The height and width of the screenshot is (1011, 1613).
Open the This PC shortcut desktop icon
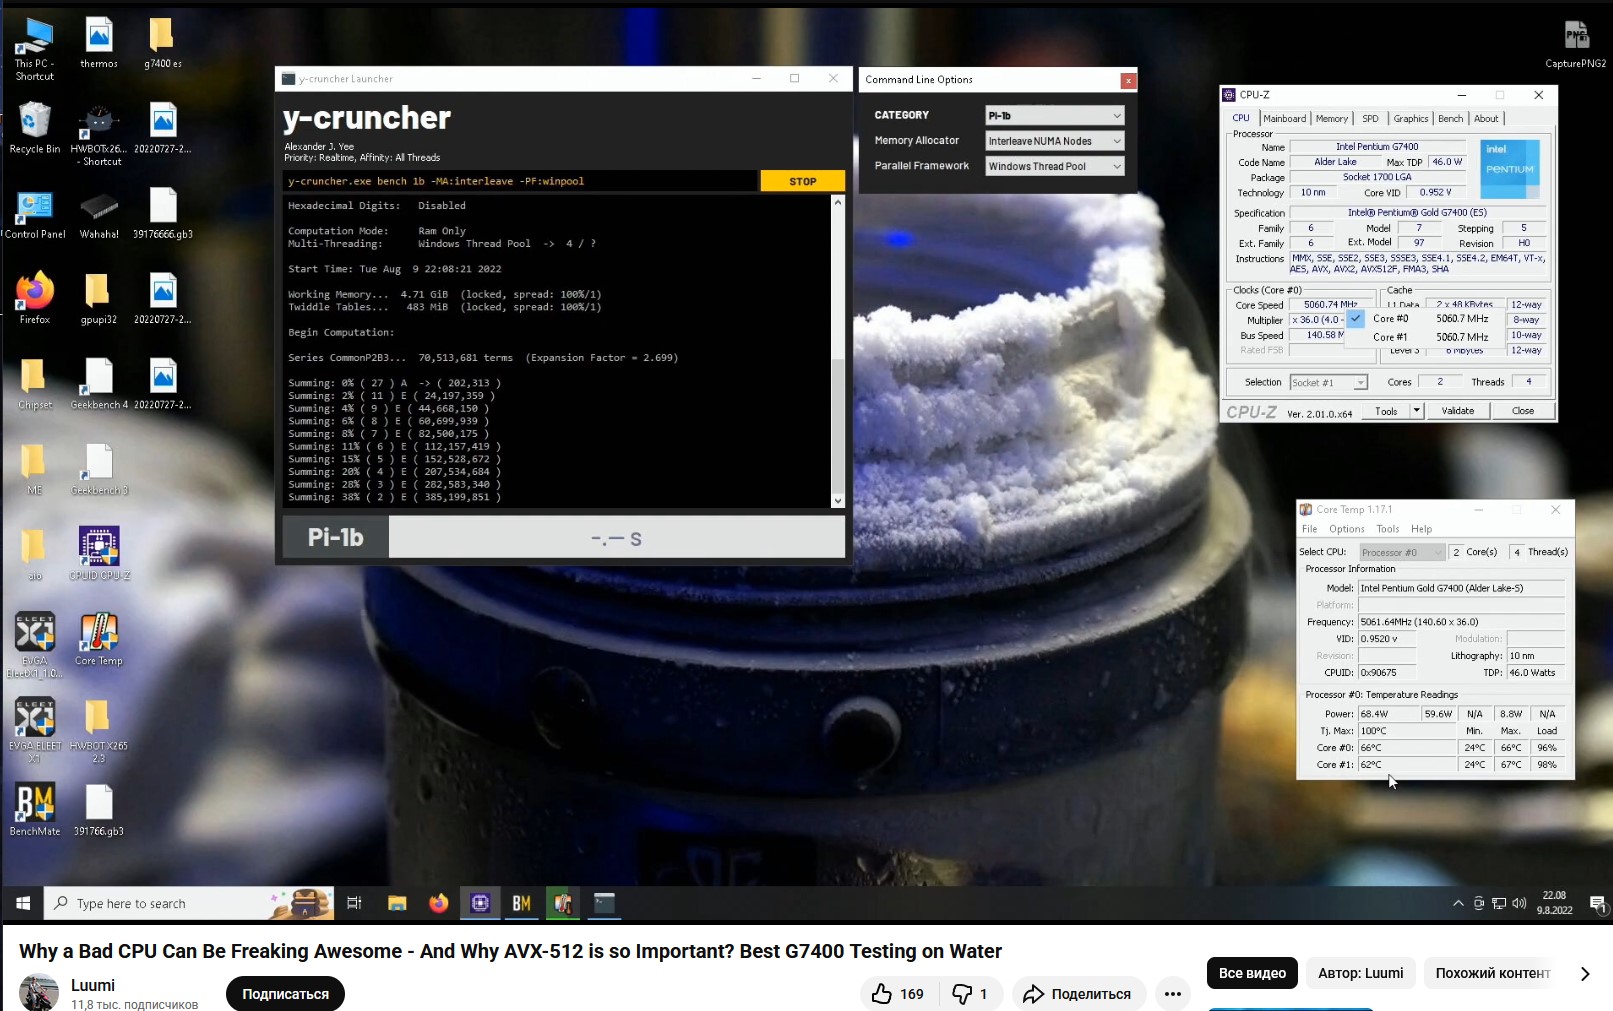click(35, 48)
